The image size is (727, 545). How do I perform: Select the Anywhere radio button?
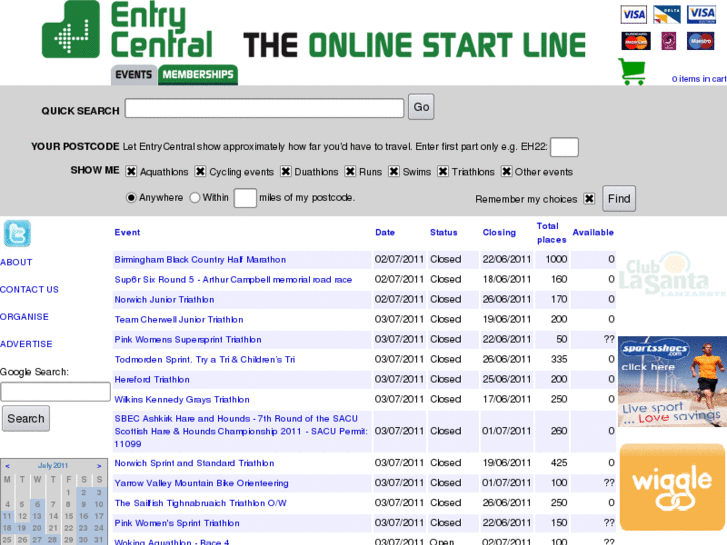click(x=131, y=198)
